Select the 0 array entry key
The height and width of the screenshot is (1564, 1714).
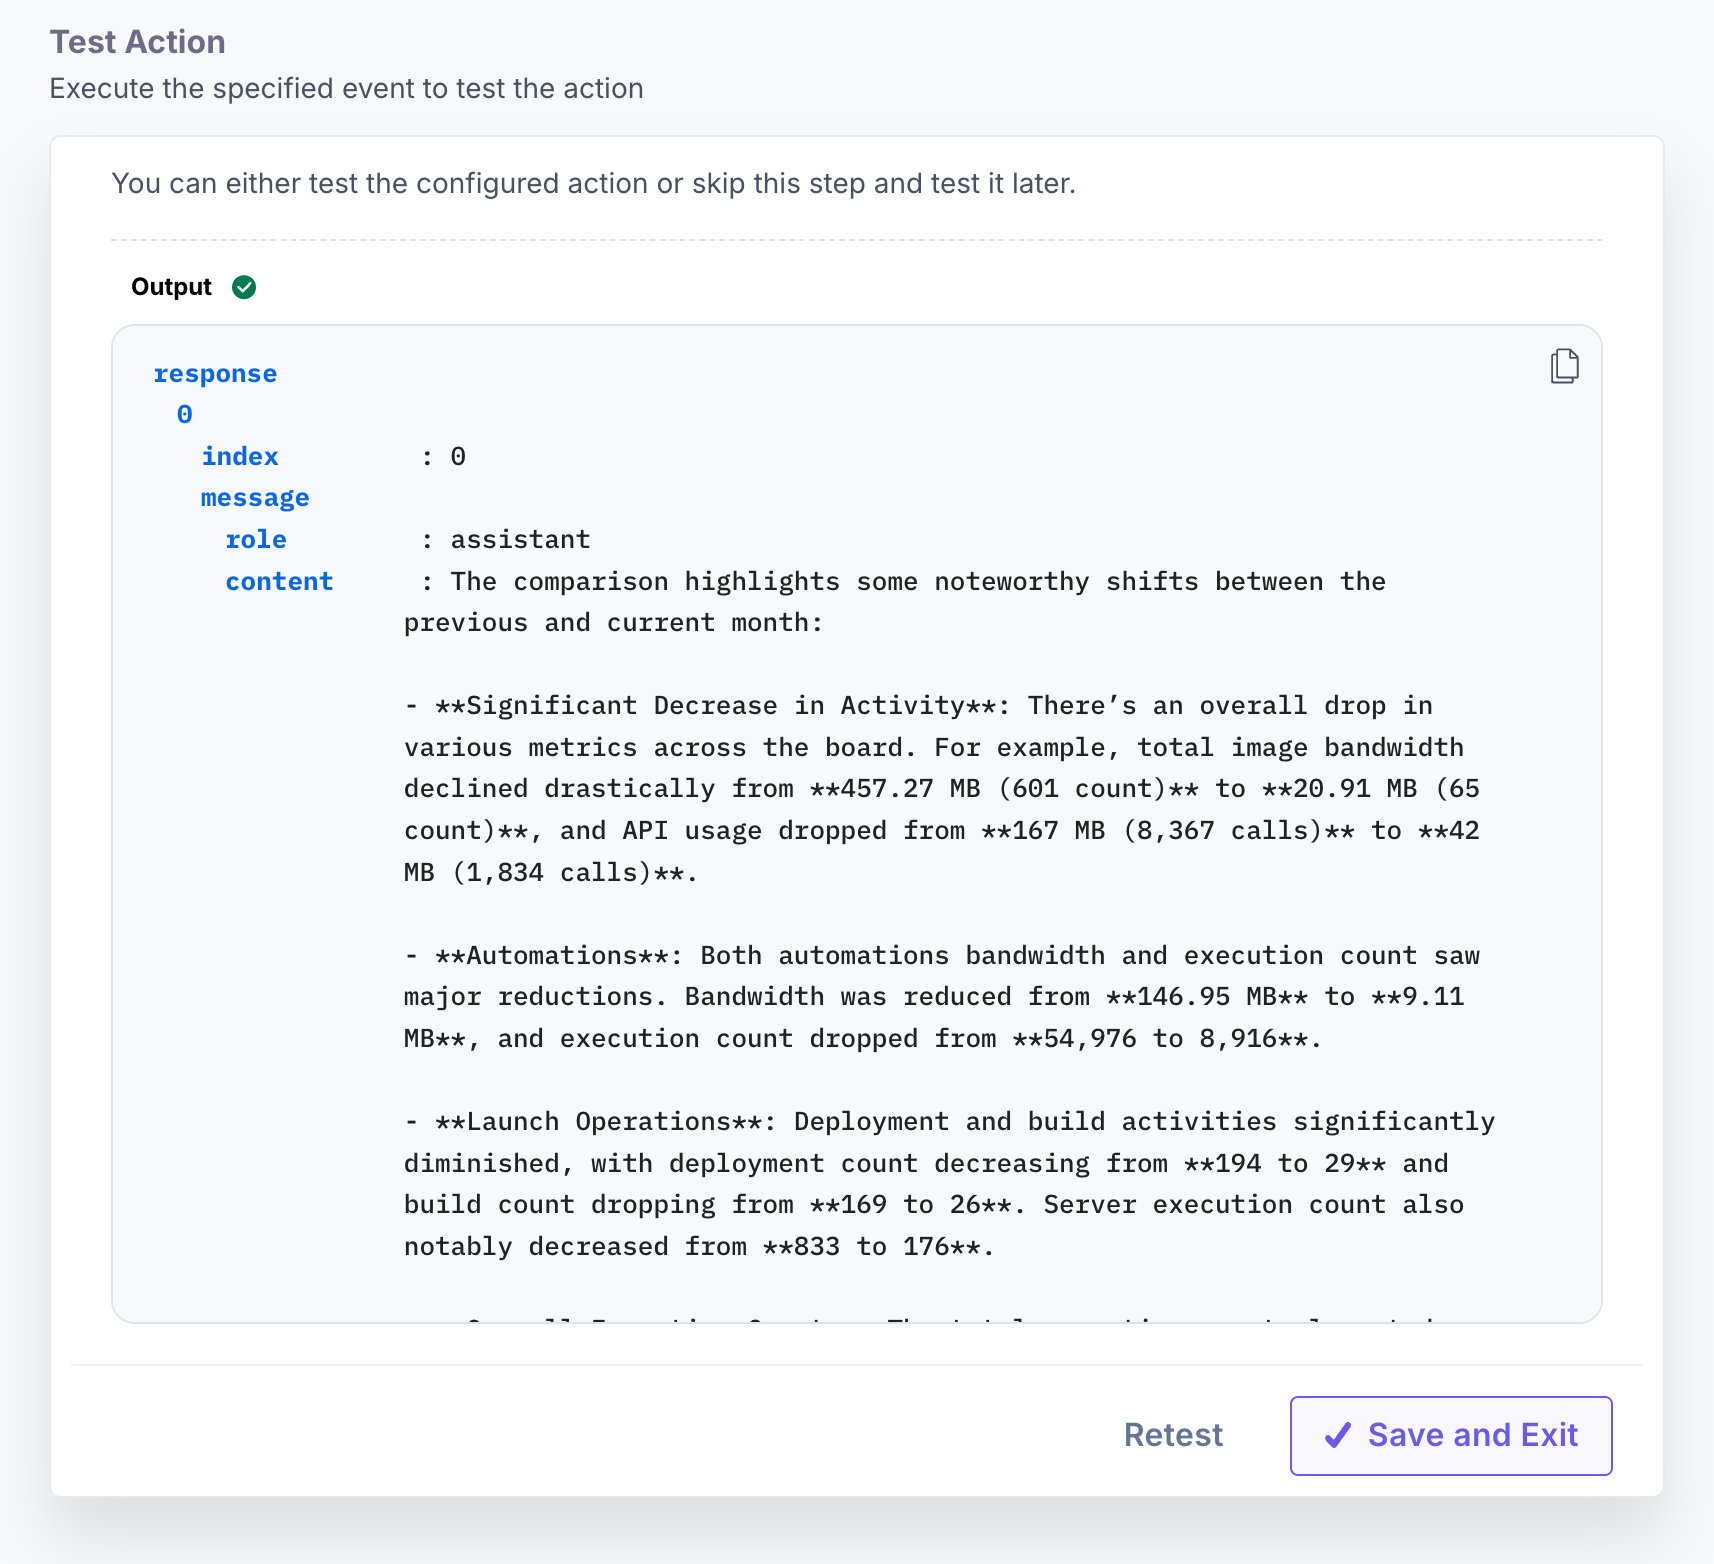tap(185, 415)
